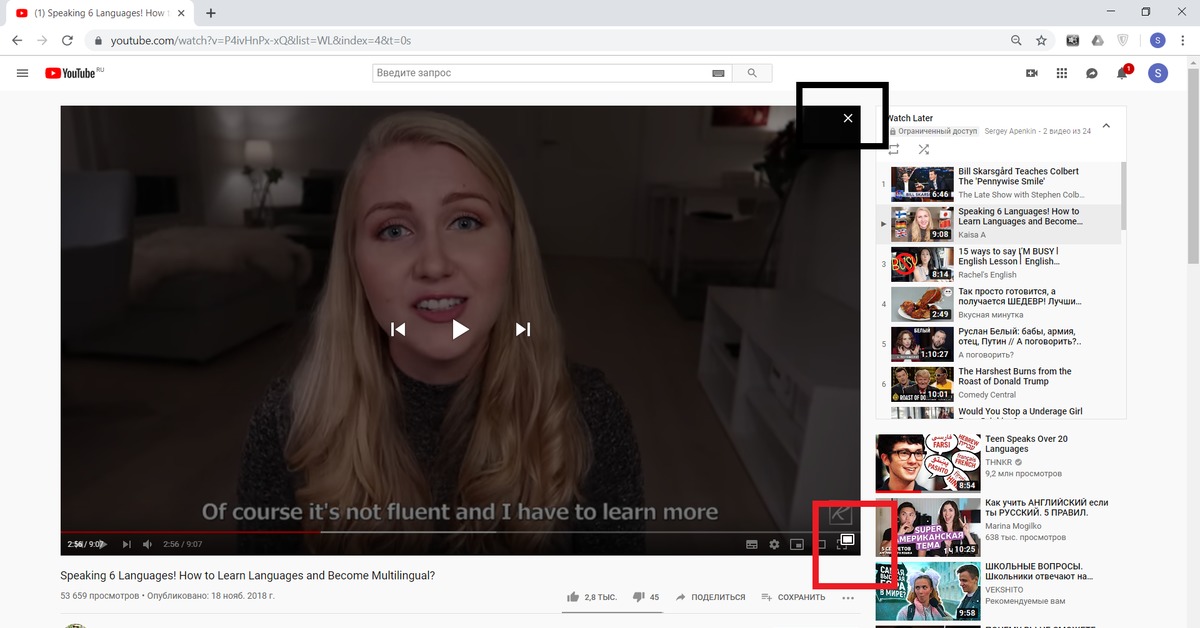Open the more actions three-dot menu
The width and height of the screenshot is (1200, 628).
848,598
